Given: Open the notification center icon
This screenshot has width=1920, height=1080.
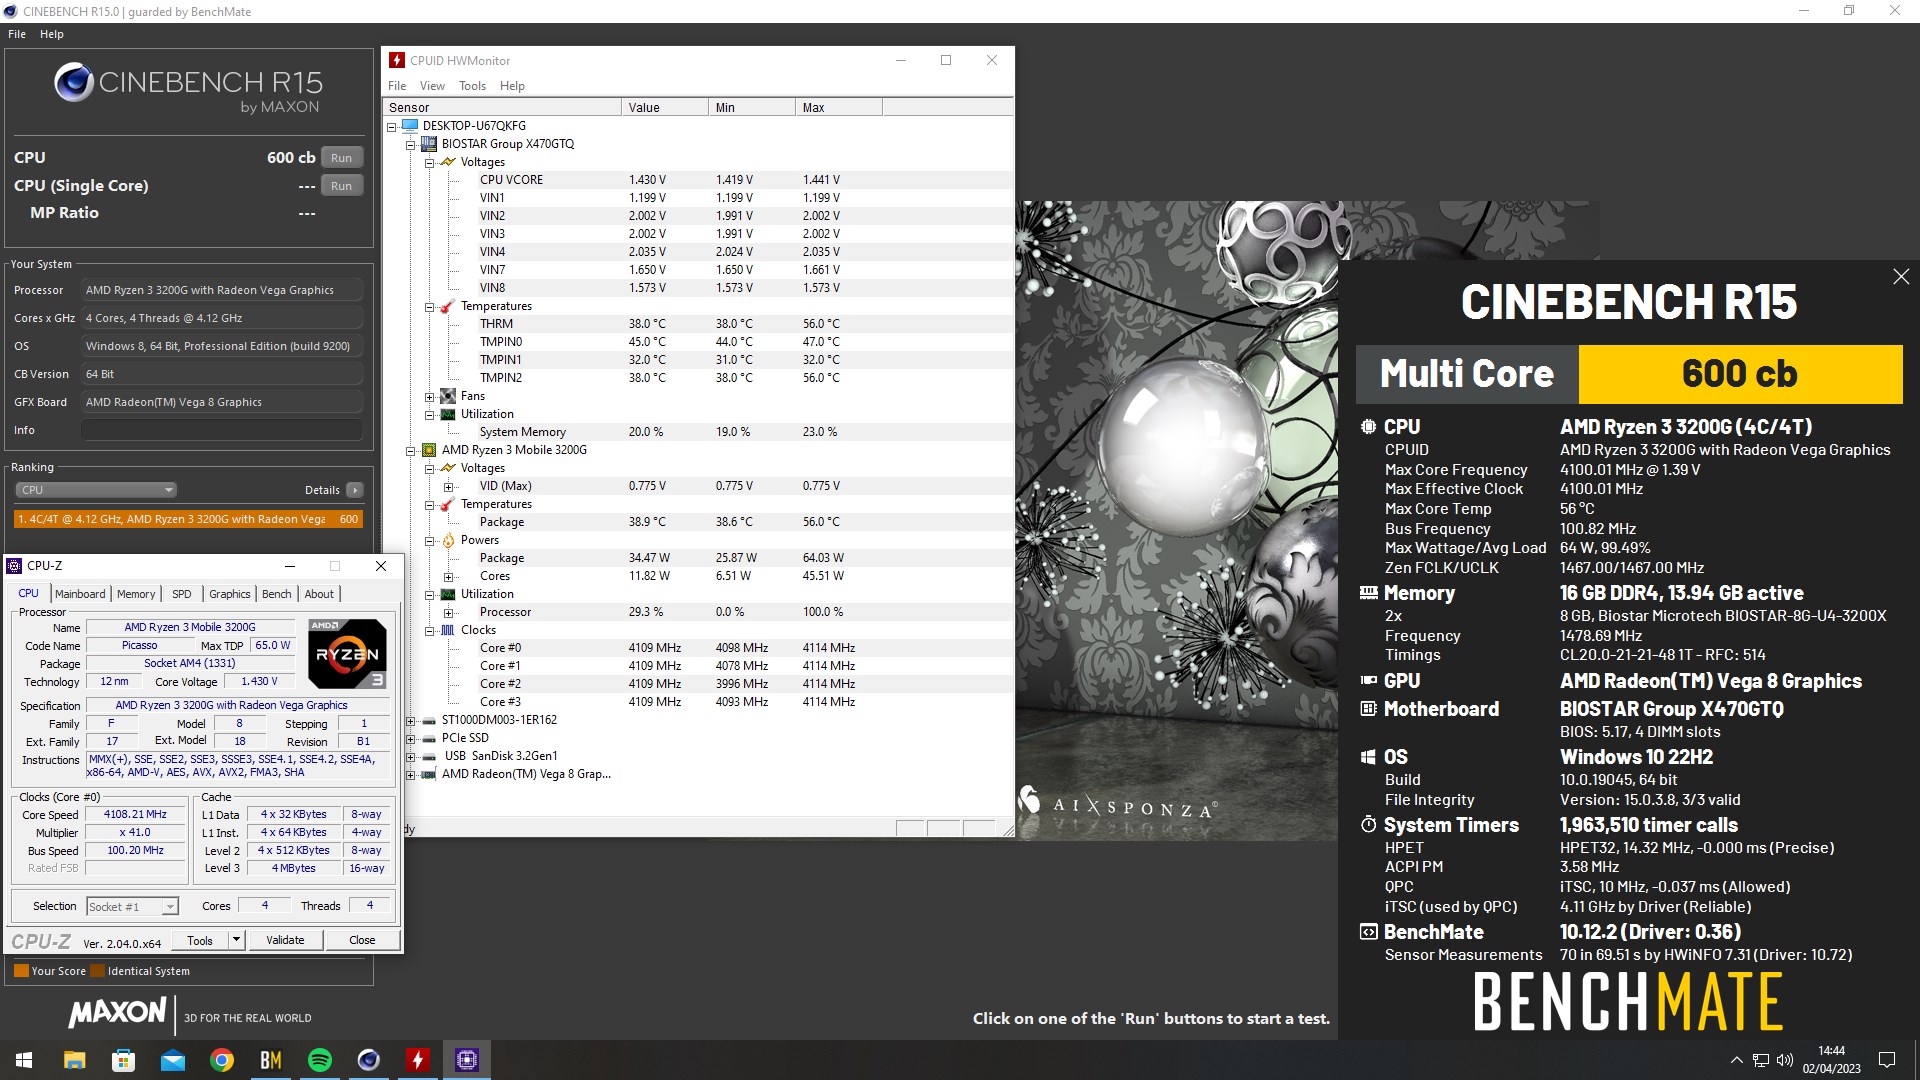Looking at the screenshot, I should click(1887, 1060).
